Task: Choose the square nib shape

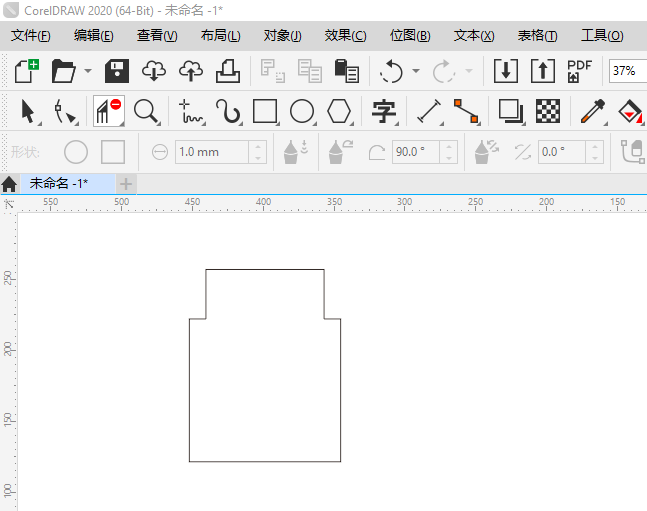Action: click(113, 152)
